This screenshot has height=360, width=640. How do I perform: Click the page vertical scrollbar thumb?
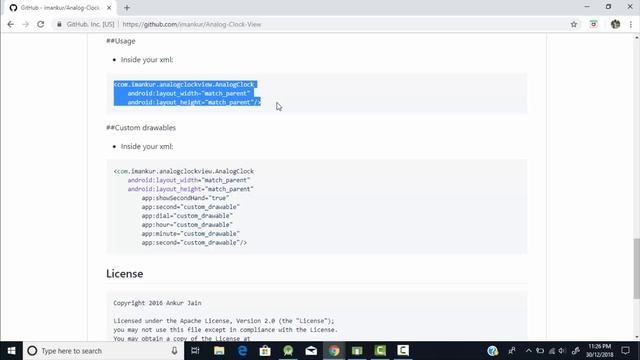636,269
